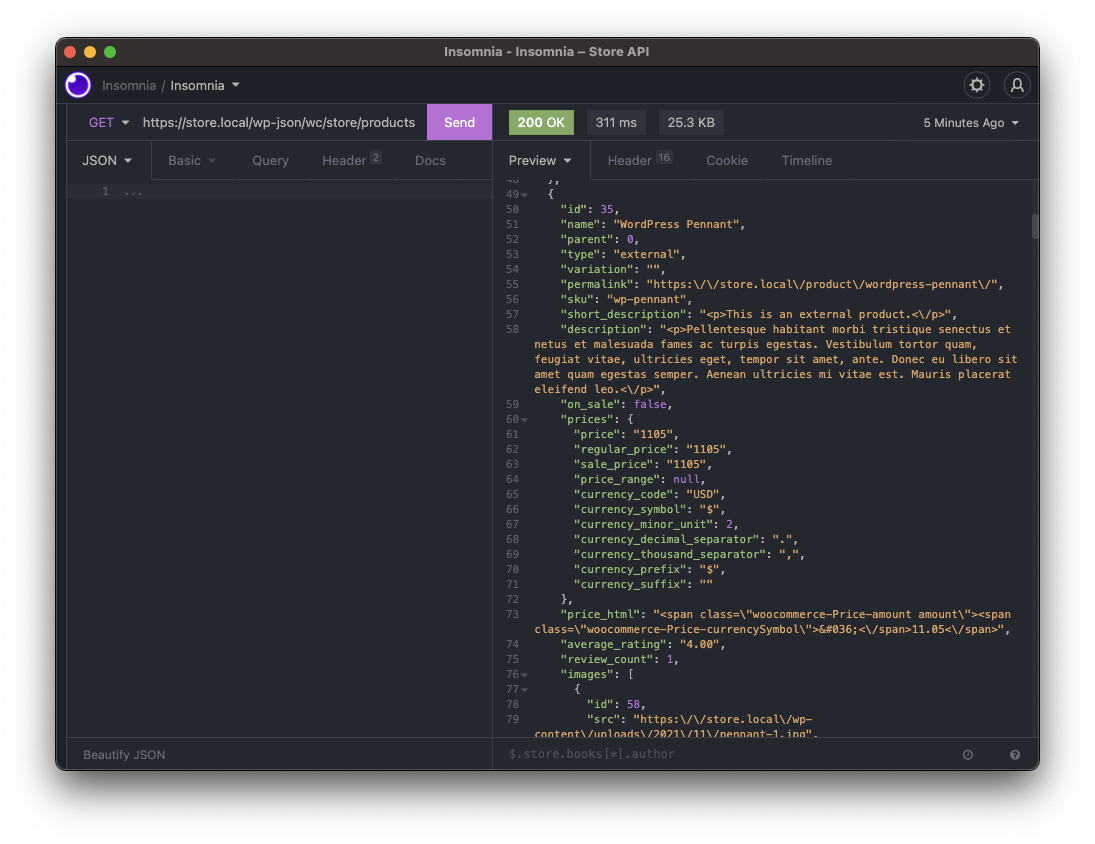Click the Send button

(x=459, y=122)
